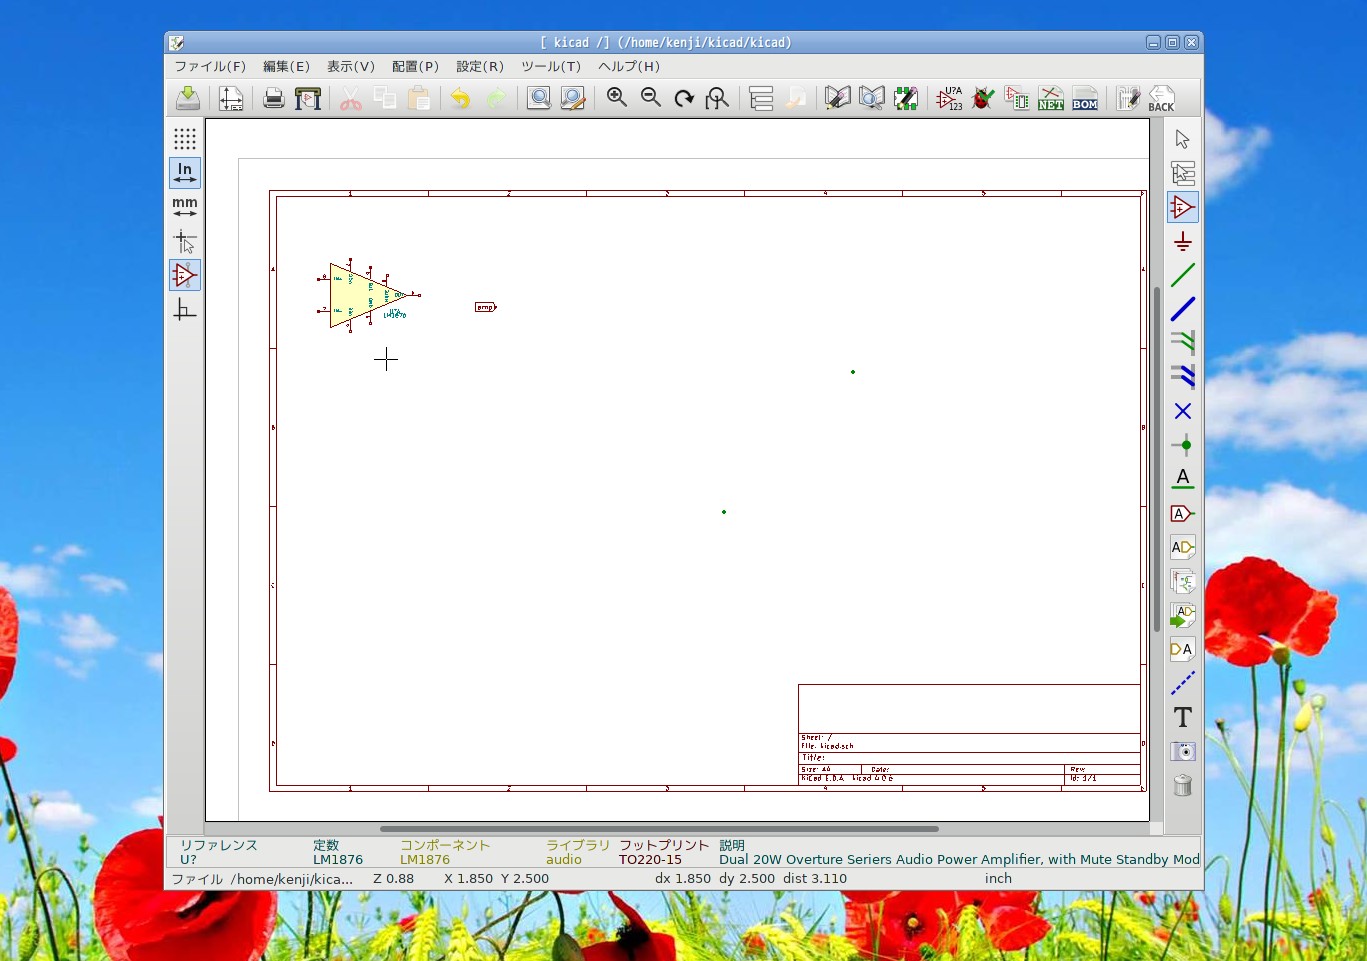Select the text placement tool
The height and width of the screenshot is (961, 1367).
pos(1183,717)
